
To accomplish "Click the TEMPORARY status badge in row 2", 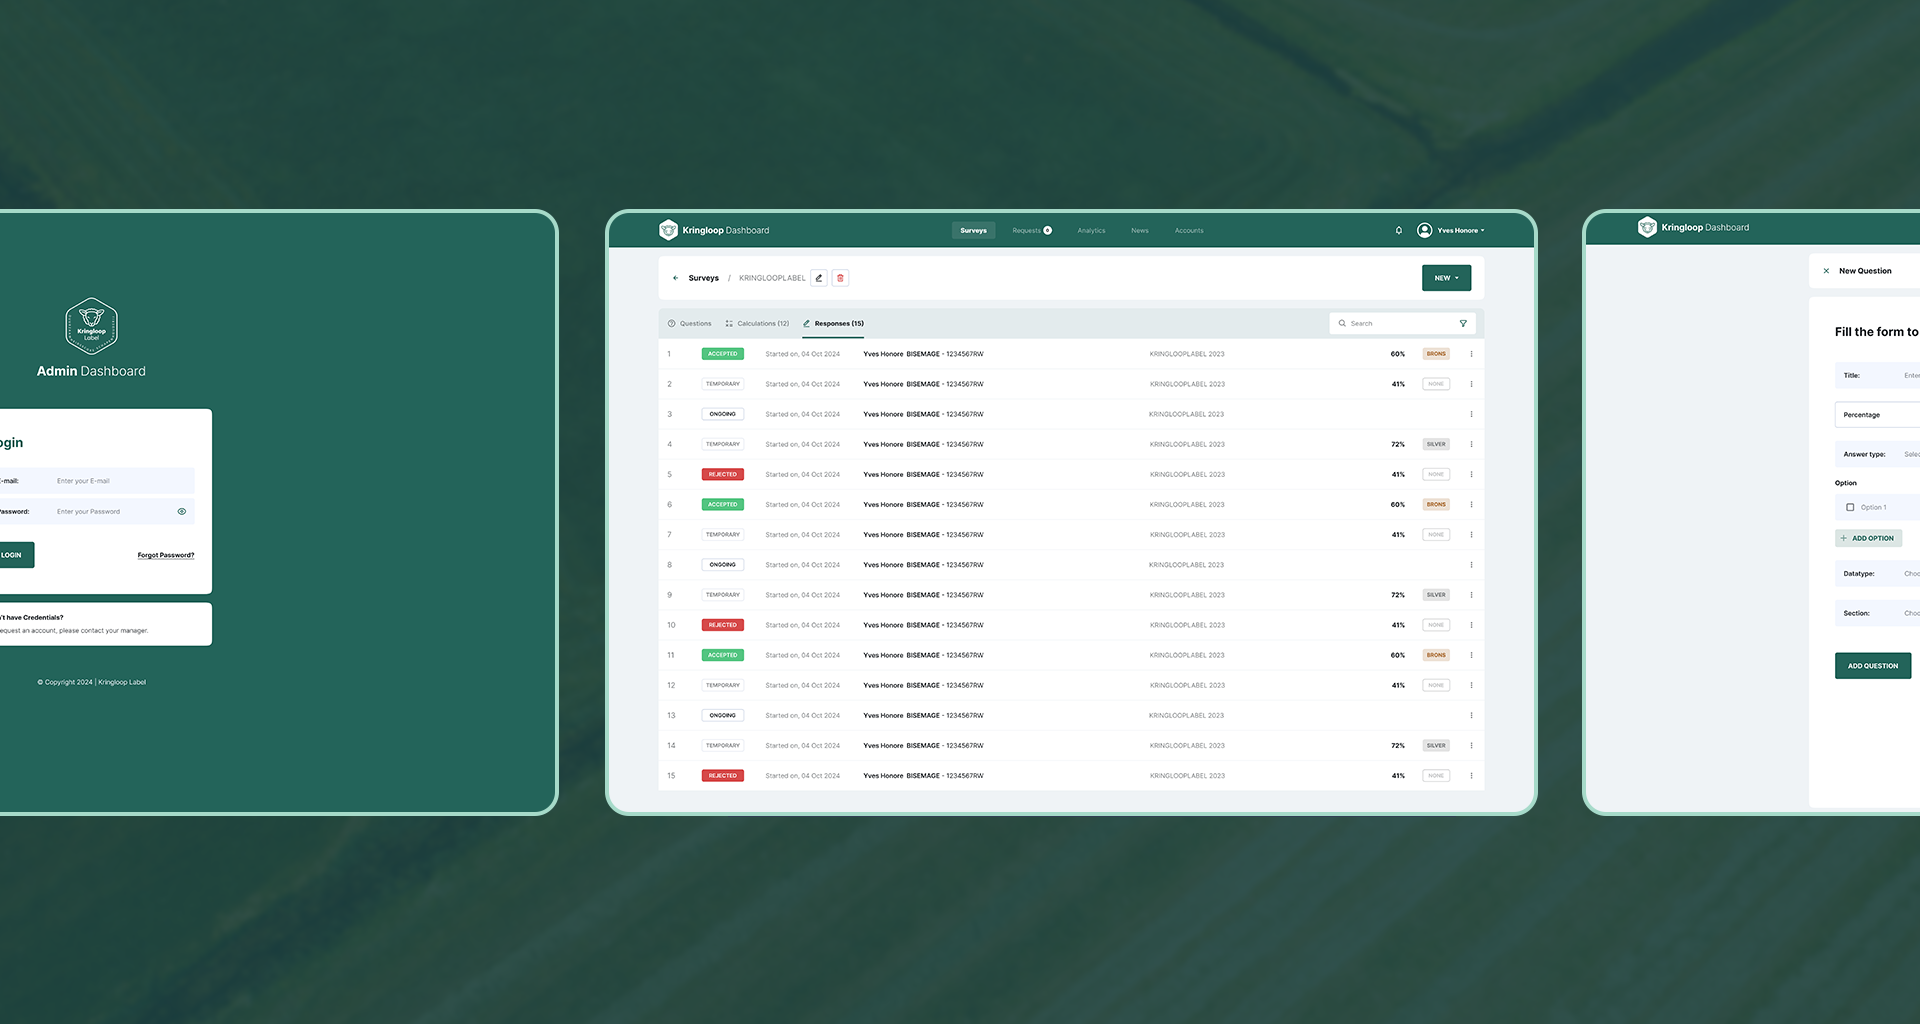I will [723, 384].
